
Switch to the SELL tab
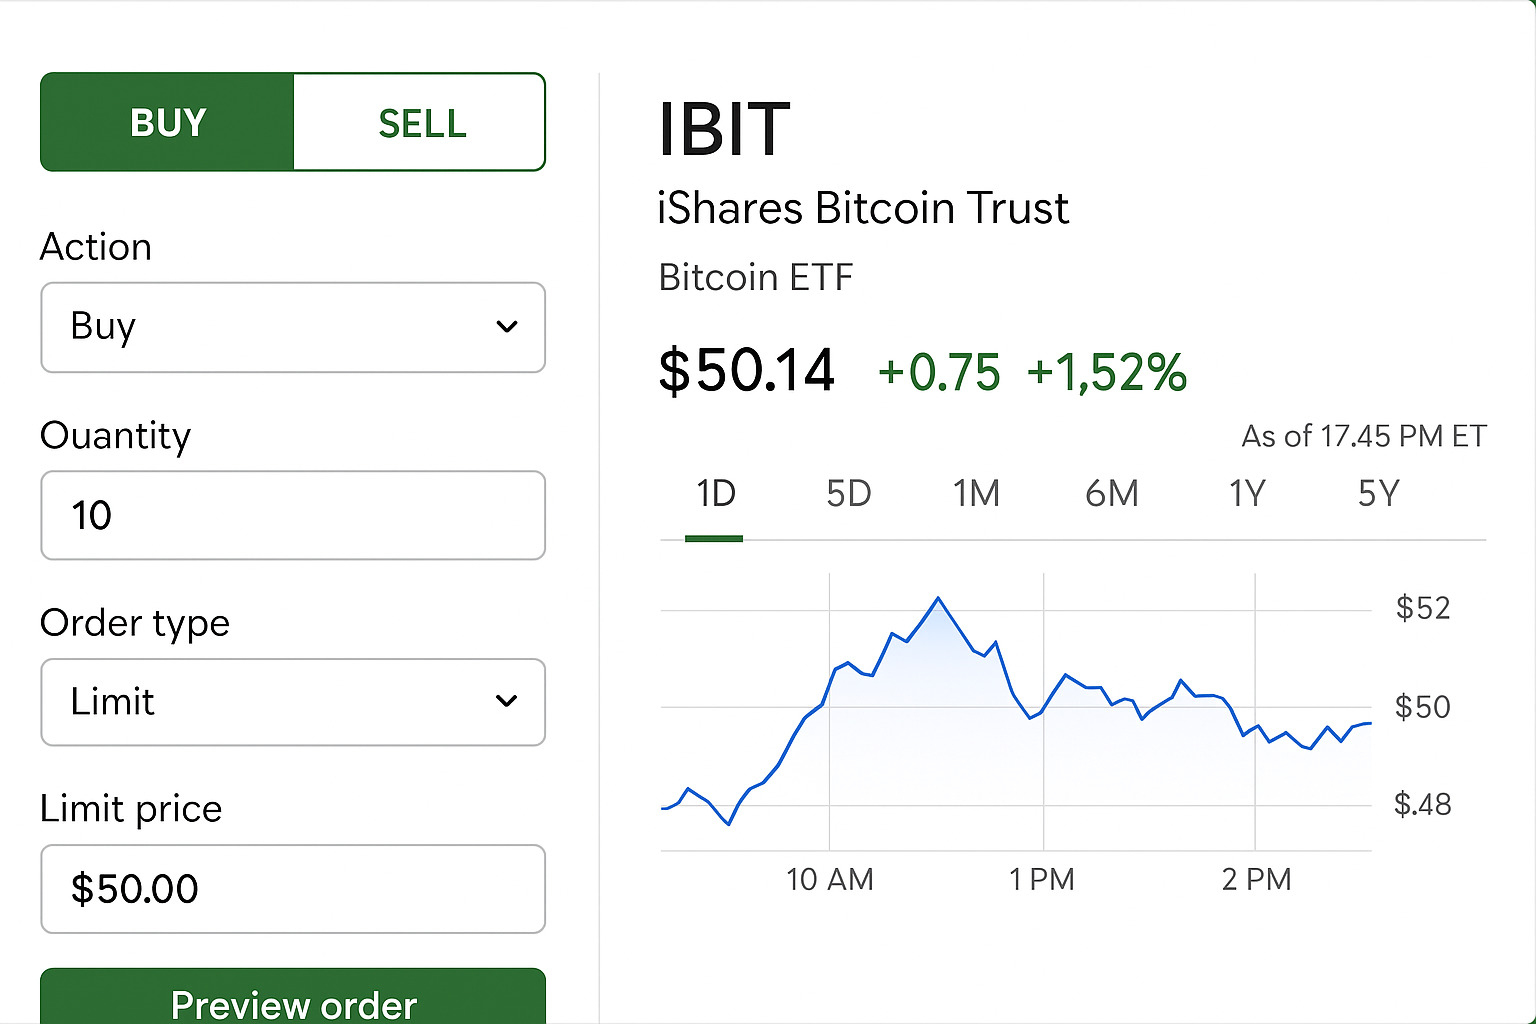[420, 122]
